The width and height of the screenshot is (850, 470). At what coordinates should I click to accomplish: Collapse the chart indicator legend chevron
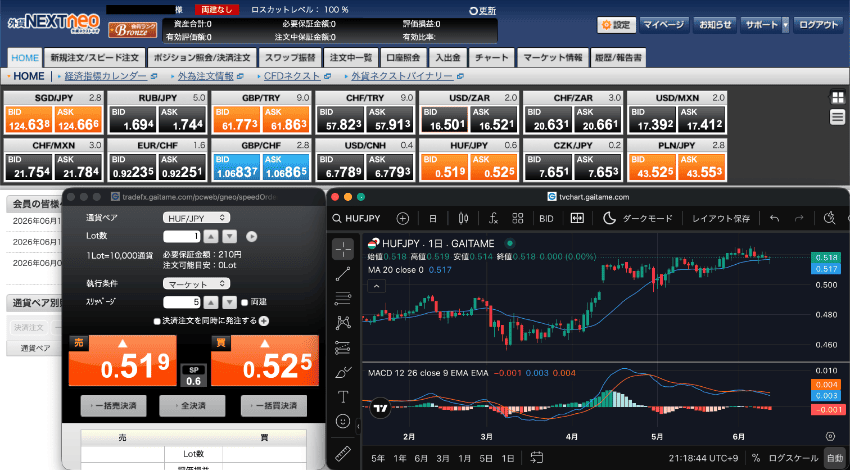coord(376,286)
